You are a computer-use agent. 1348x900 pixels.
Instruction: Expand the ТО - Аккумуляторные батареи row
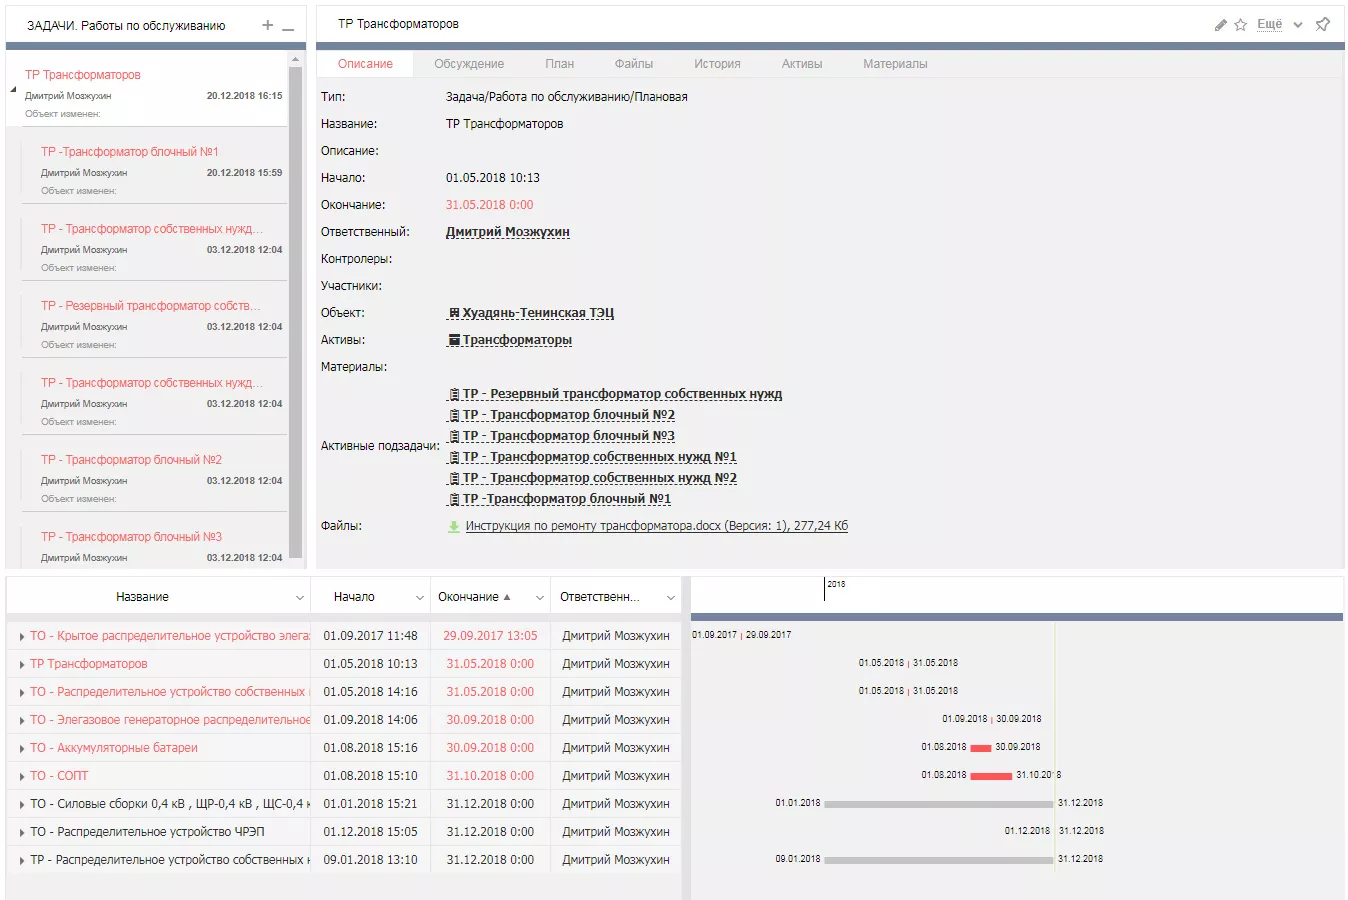21,748
